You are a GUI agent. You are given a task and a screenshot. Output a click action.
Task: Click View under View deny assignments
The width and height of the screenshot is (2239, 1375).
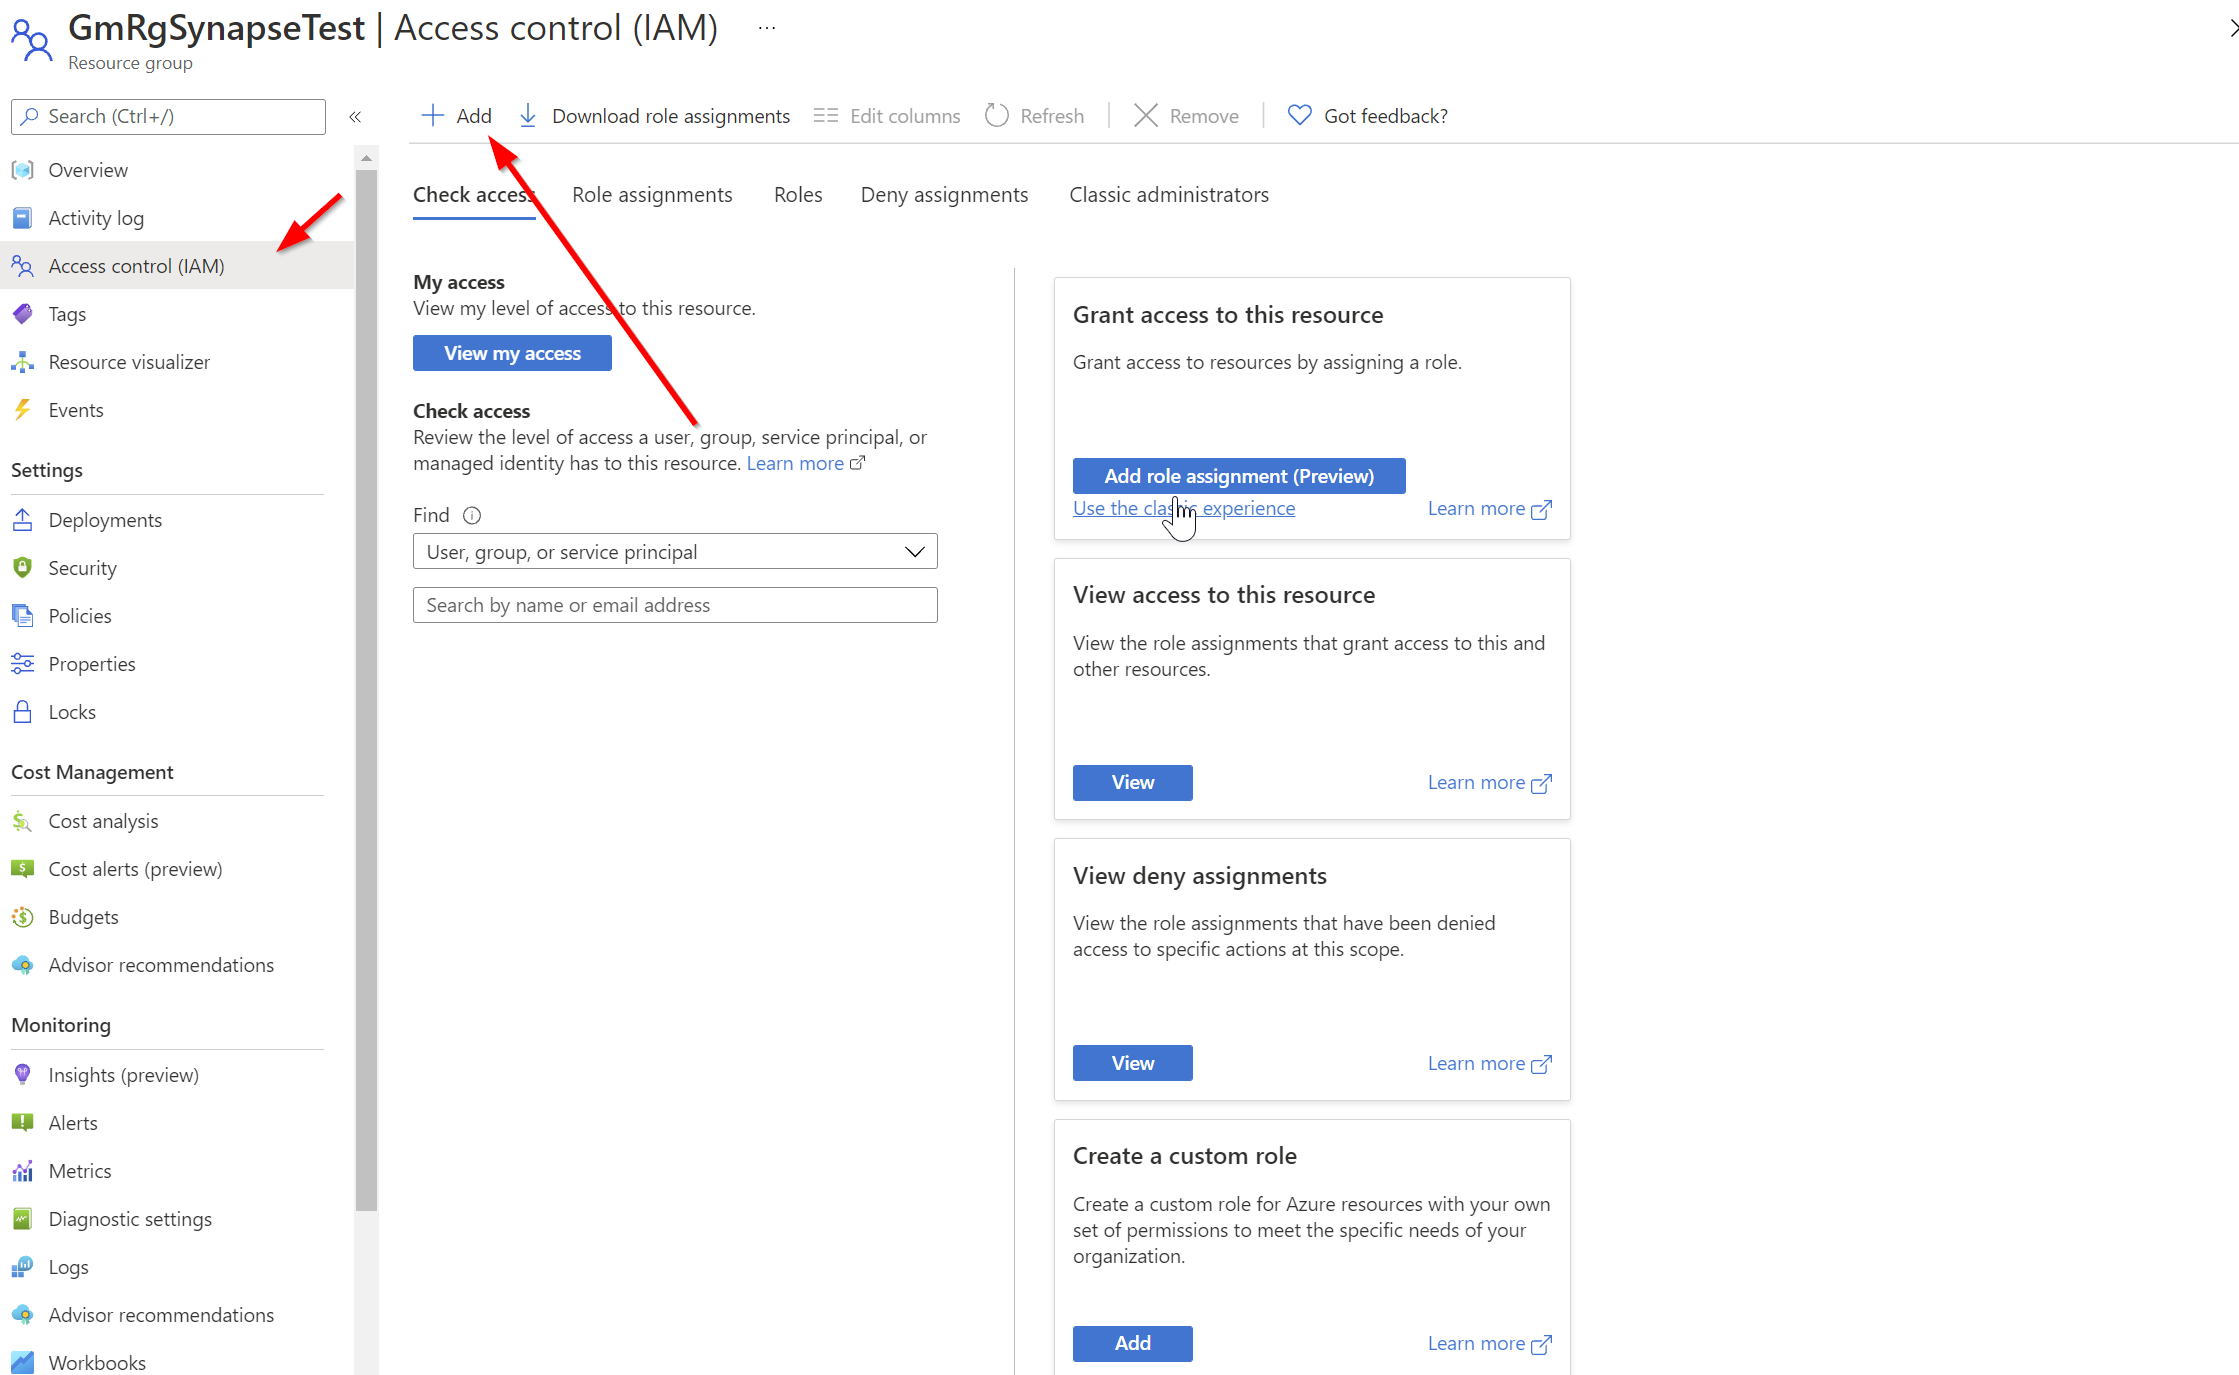[1133, 1063]
